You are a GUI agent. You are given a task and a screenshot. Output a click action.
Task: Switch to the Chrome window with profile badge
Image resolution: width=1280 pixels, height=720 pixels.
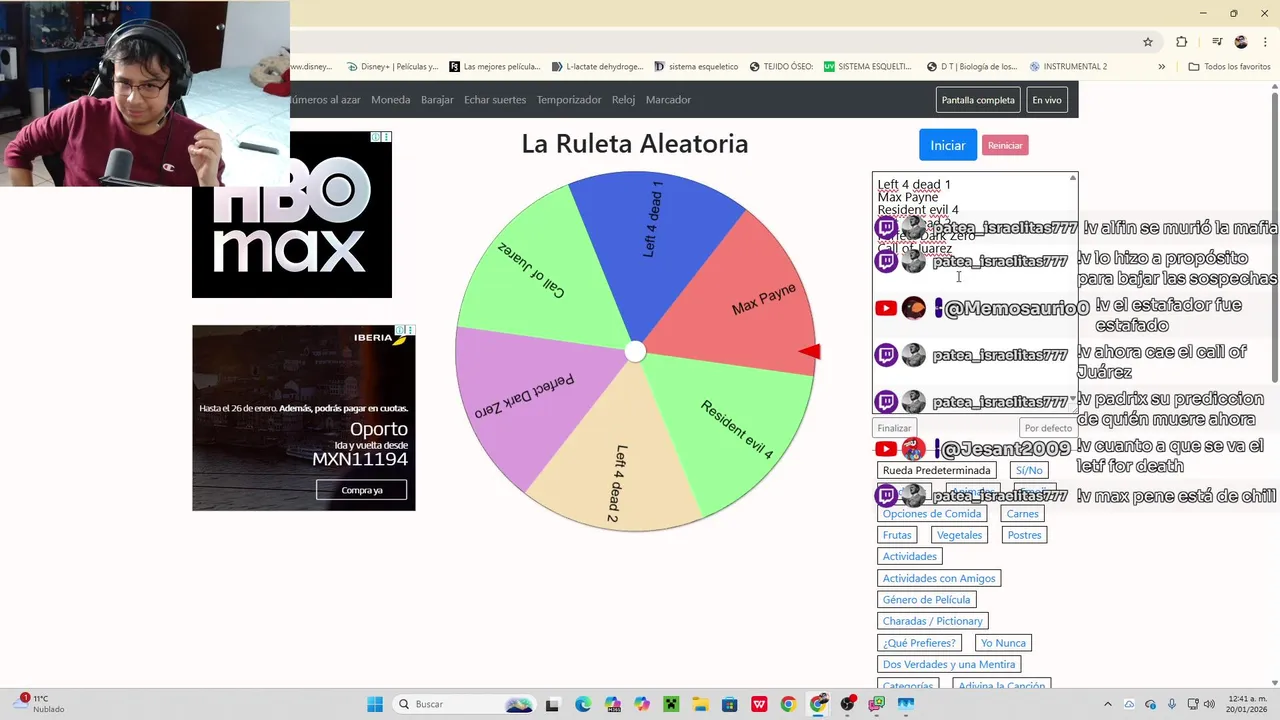click(819, 704)
